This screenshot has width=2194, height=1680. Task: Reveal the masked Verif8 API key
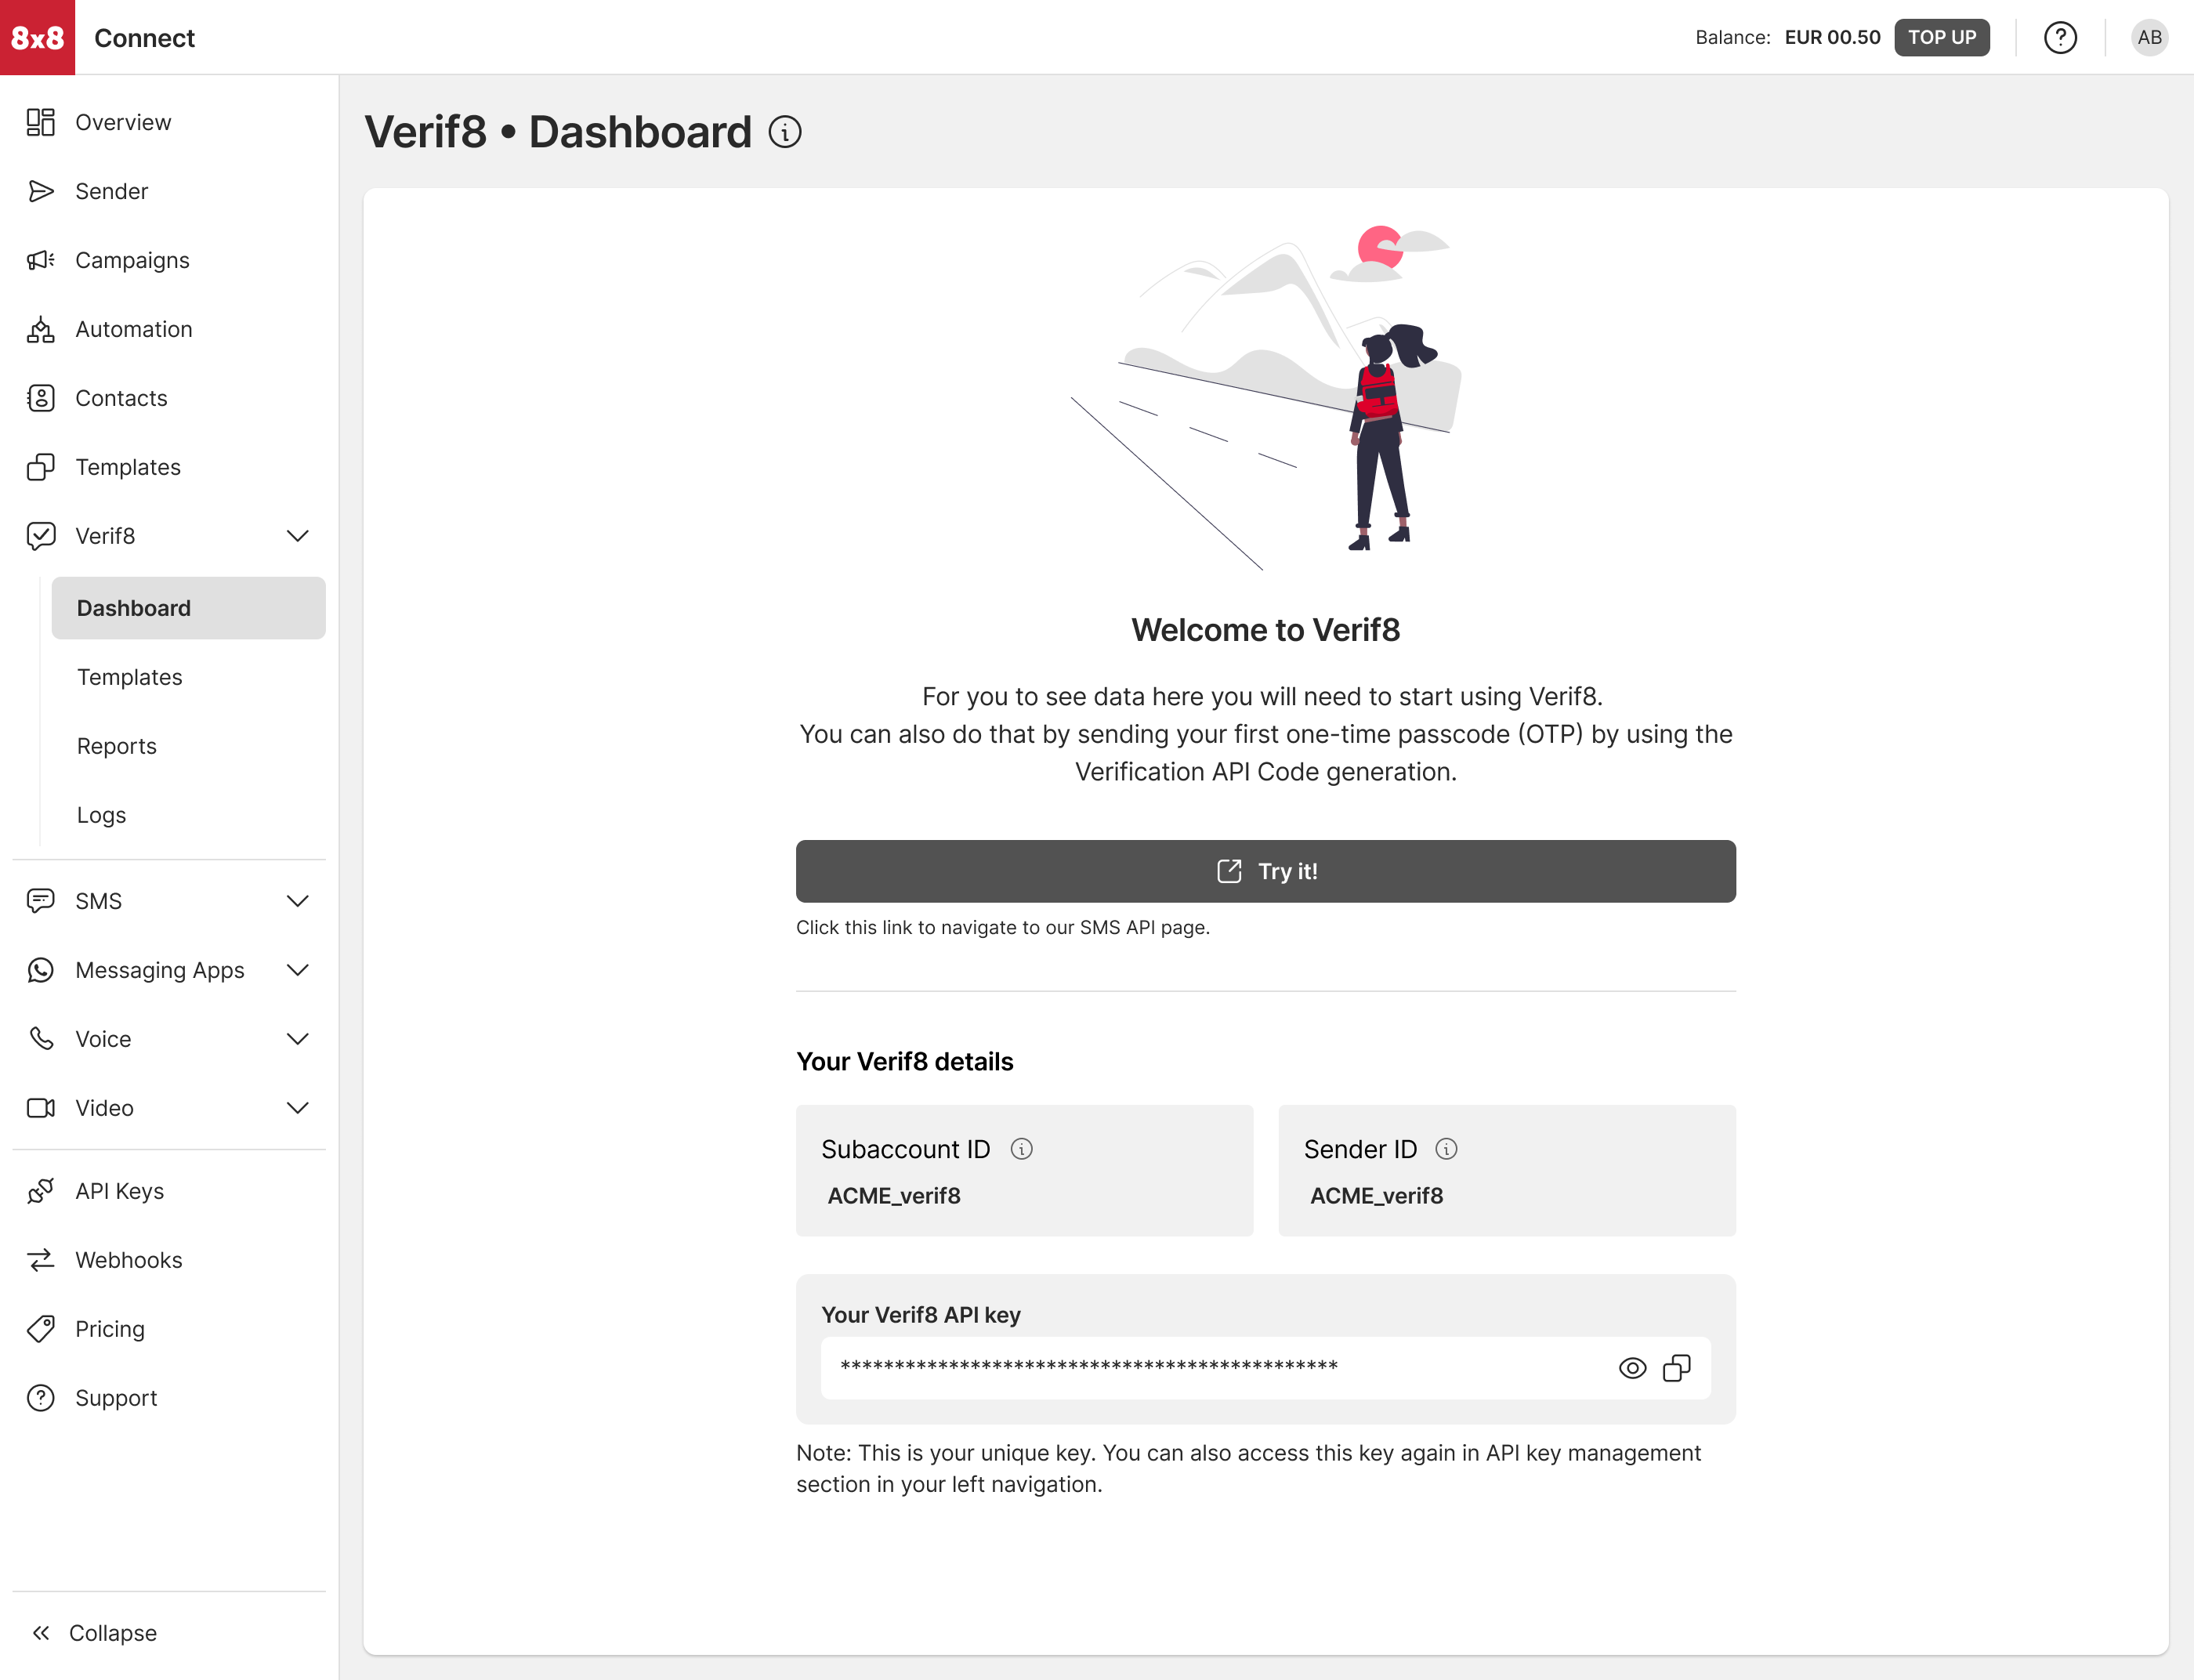(x=1632, y=1368)
